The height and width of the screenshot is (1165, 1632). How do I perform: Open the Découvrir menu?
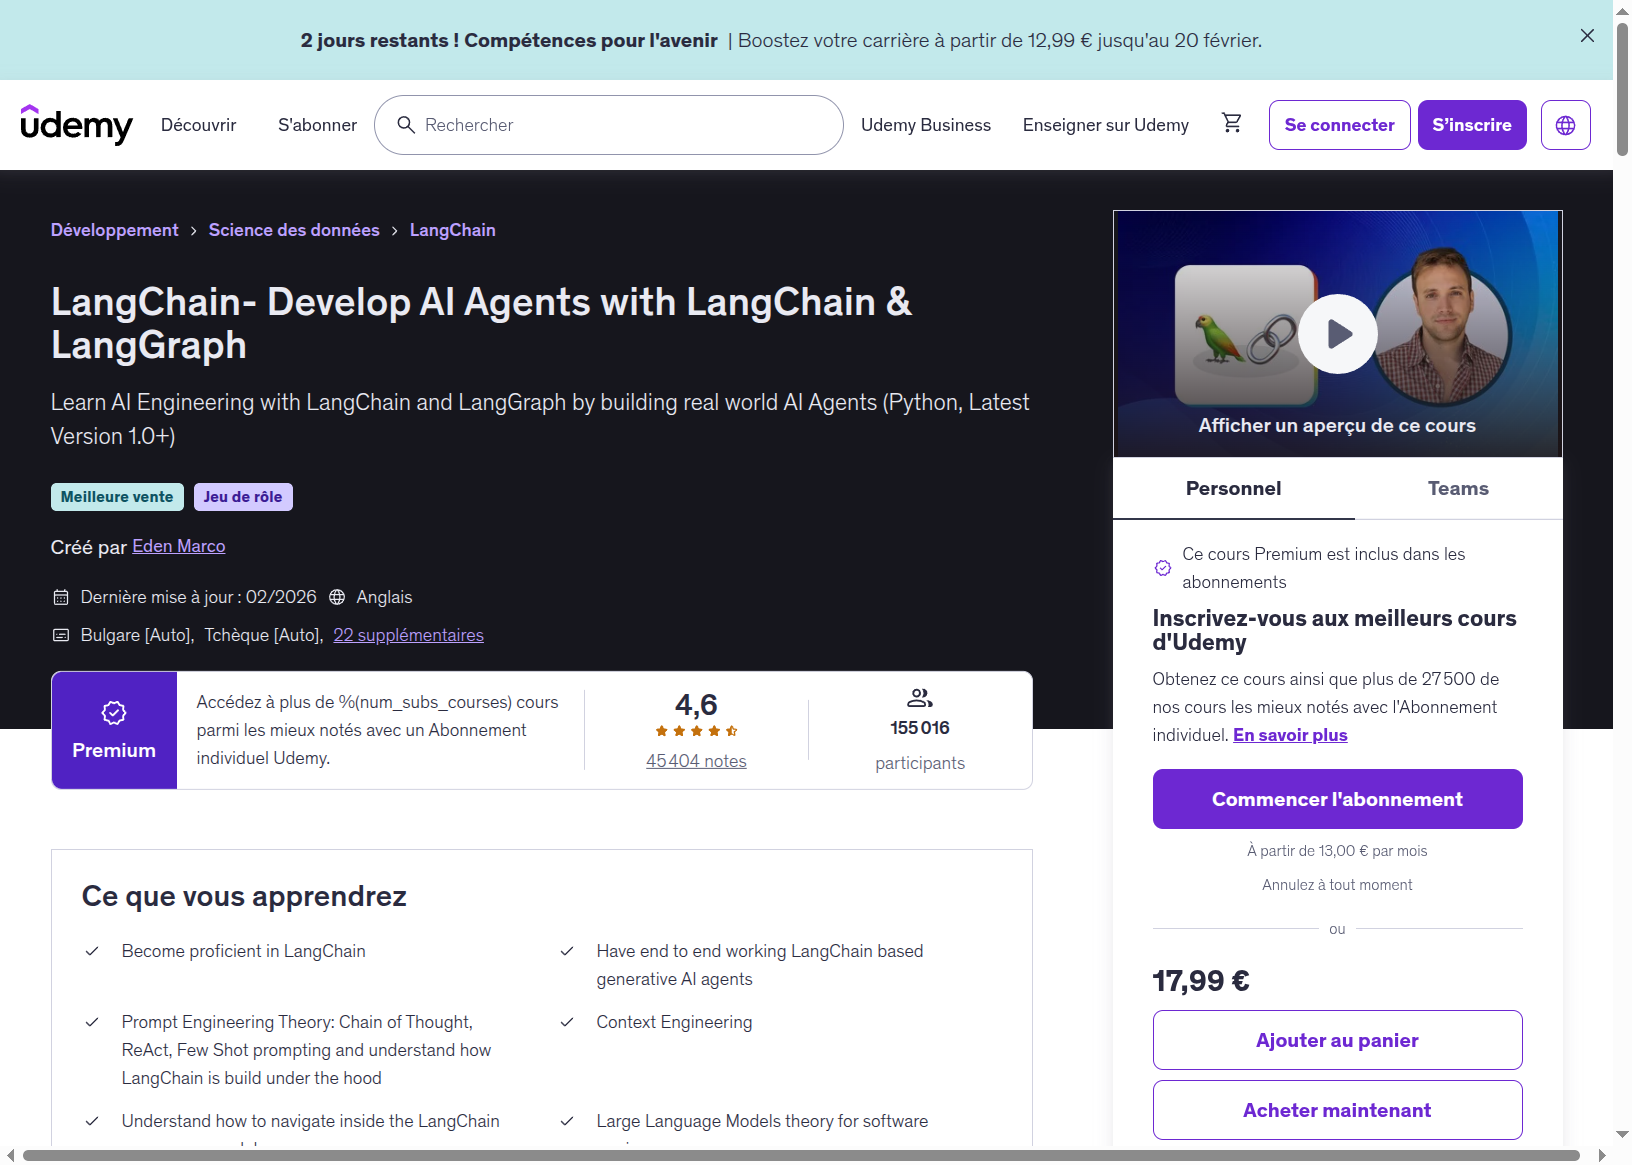(198, 125)
